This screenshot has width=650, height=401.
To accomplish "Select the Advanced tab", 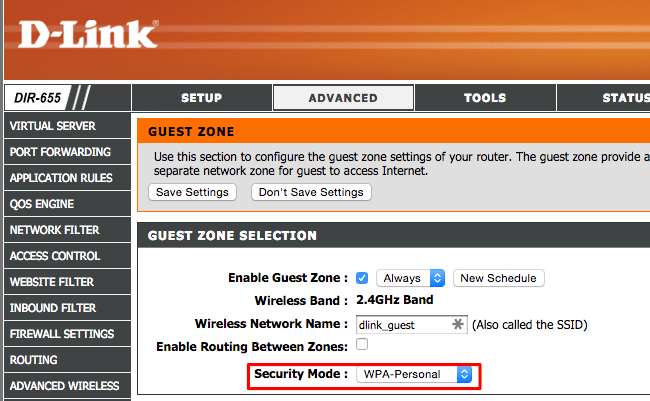I will pyautogui.click(x=343, y=98).
